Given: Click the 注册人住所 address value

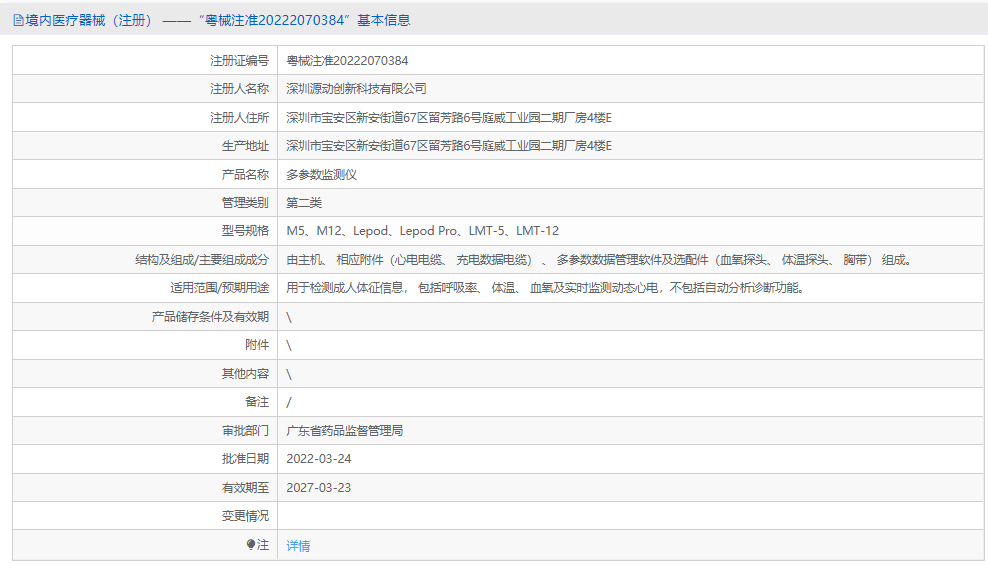Looking at the screenshot, I should 449,117.
